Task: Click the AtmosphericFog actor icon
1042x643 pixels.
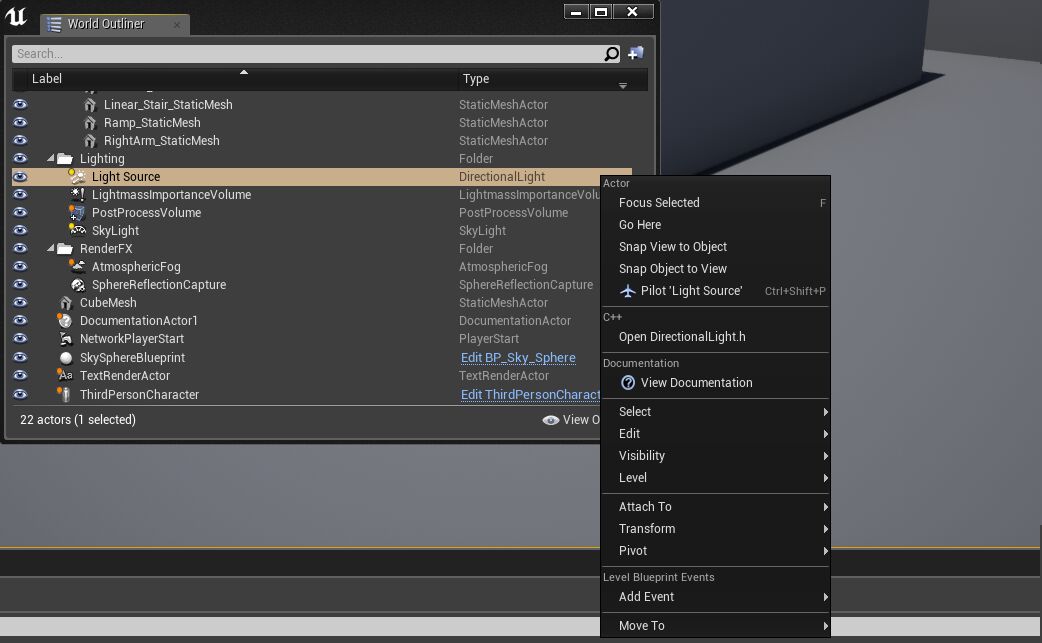Action: (77, 267)
